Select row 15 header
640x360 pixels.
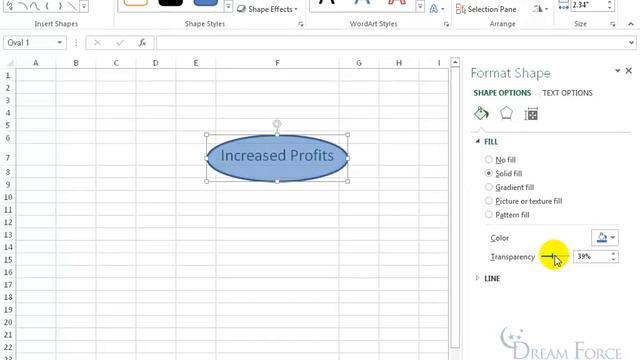click(8, 260)
